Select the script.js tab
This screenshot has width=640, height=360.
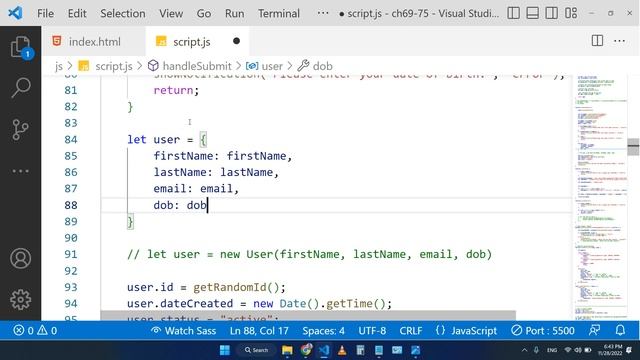click(197, 42)
